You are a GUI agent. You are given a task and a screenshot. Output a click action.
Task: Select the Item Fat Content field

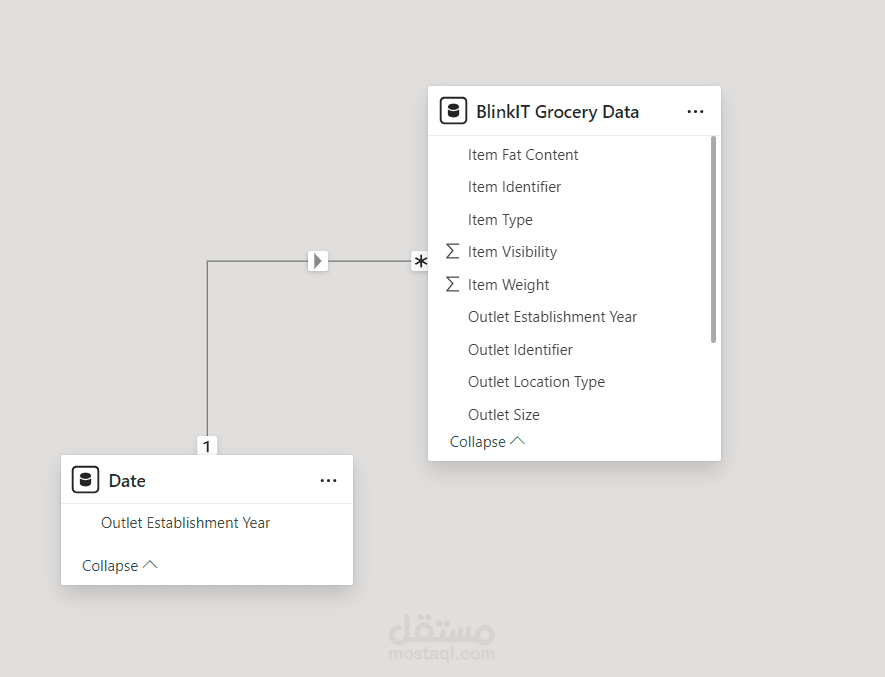tap(523, 155)
